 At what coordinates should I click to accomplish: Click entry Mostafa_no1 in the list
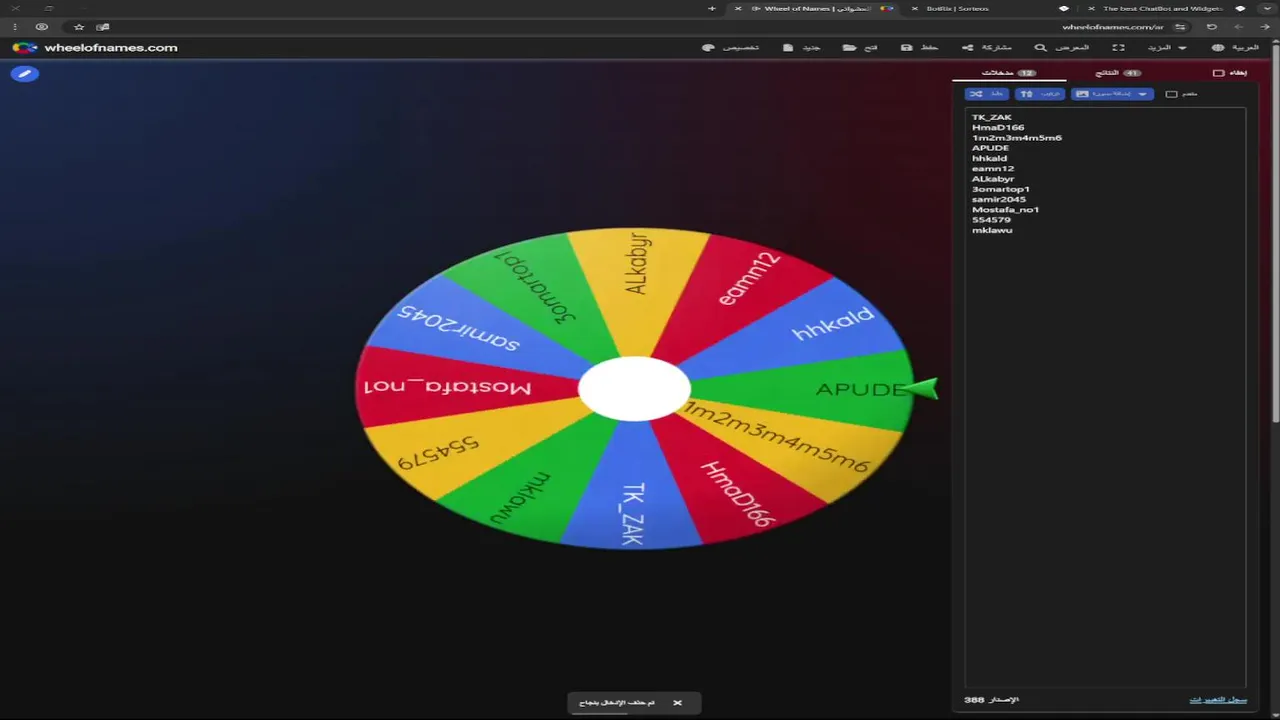tap(1006, 210)
